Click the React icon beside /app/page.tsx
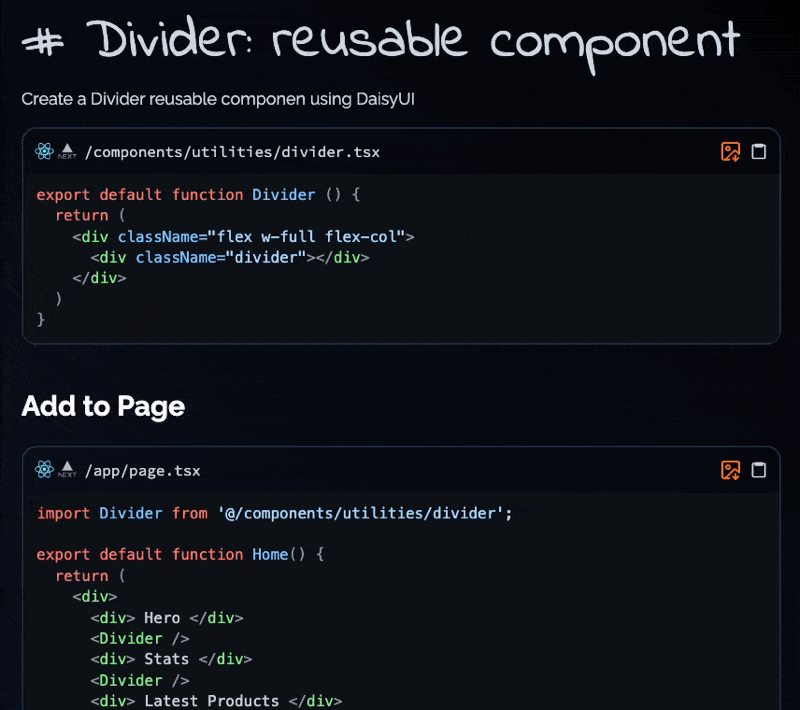The height and width of the screenshot is (710, 800). [x=44, y=469]
